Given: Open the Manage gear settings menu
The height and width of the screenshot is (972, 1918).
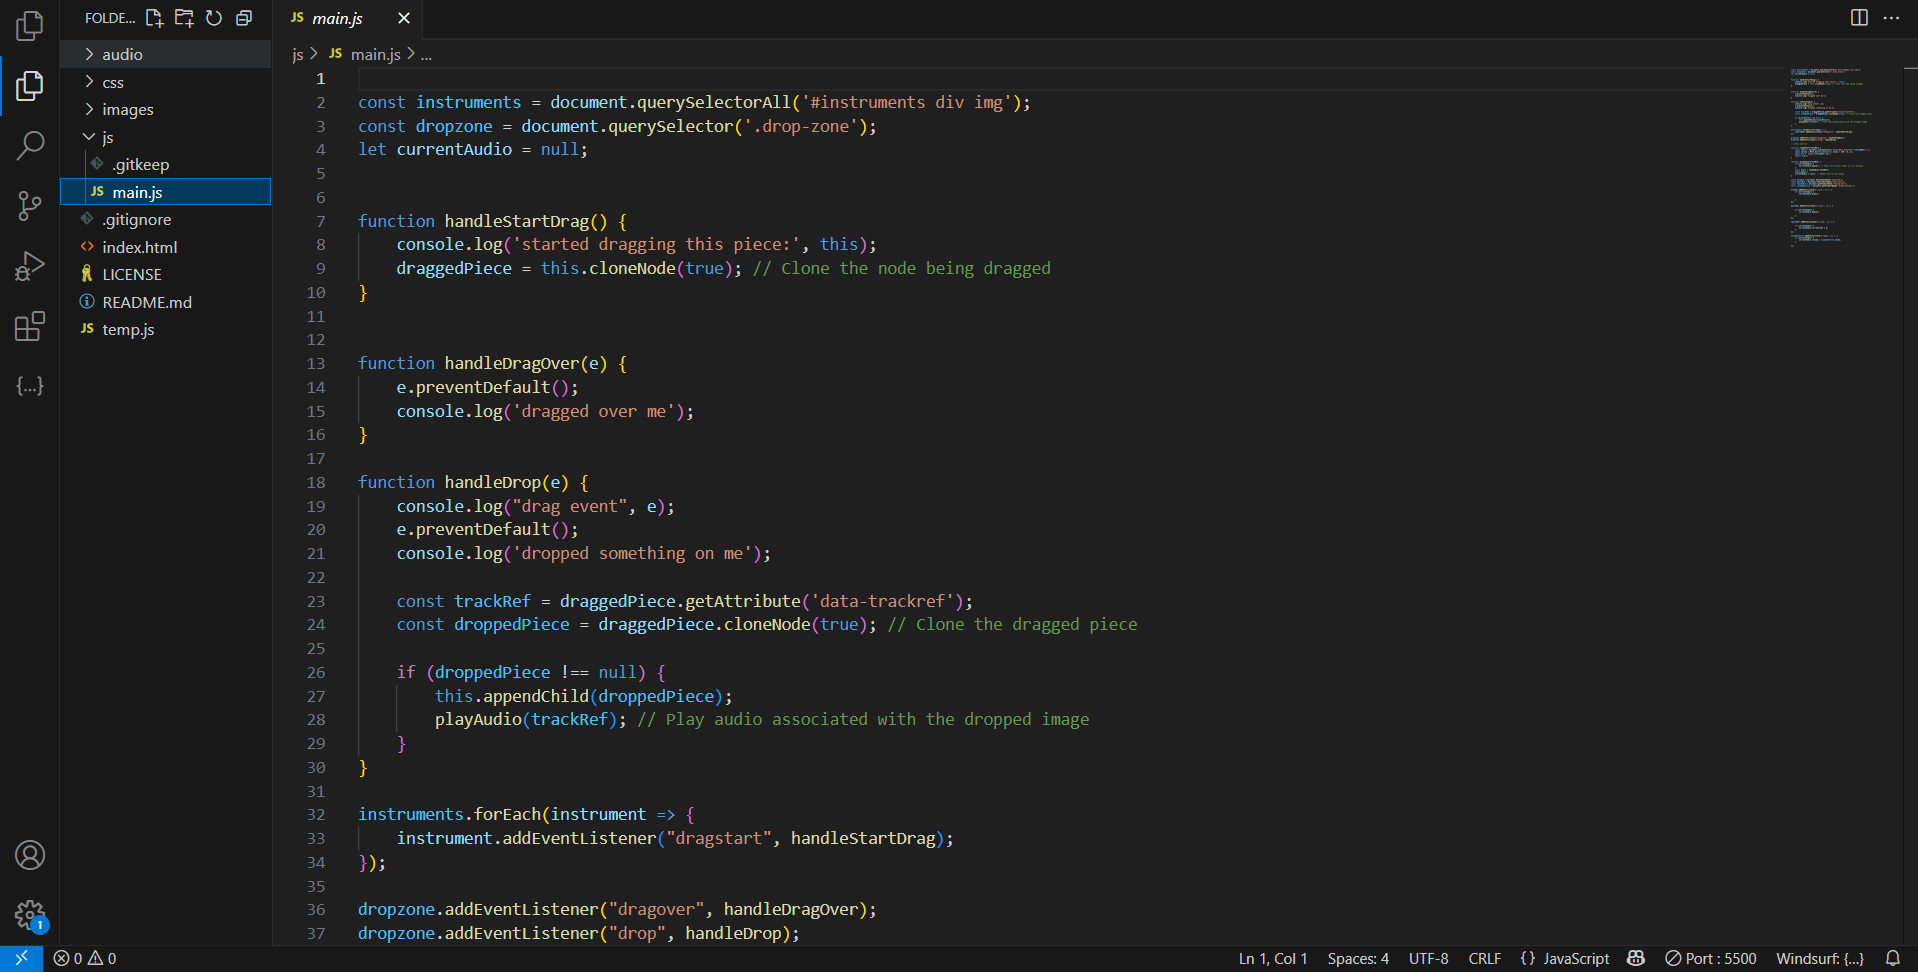Looking at the screenshot, I should pos(30,914).
